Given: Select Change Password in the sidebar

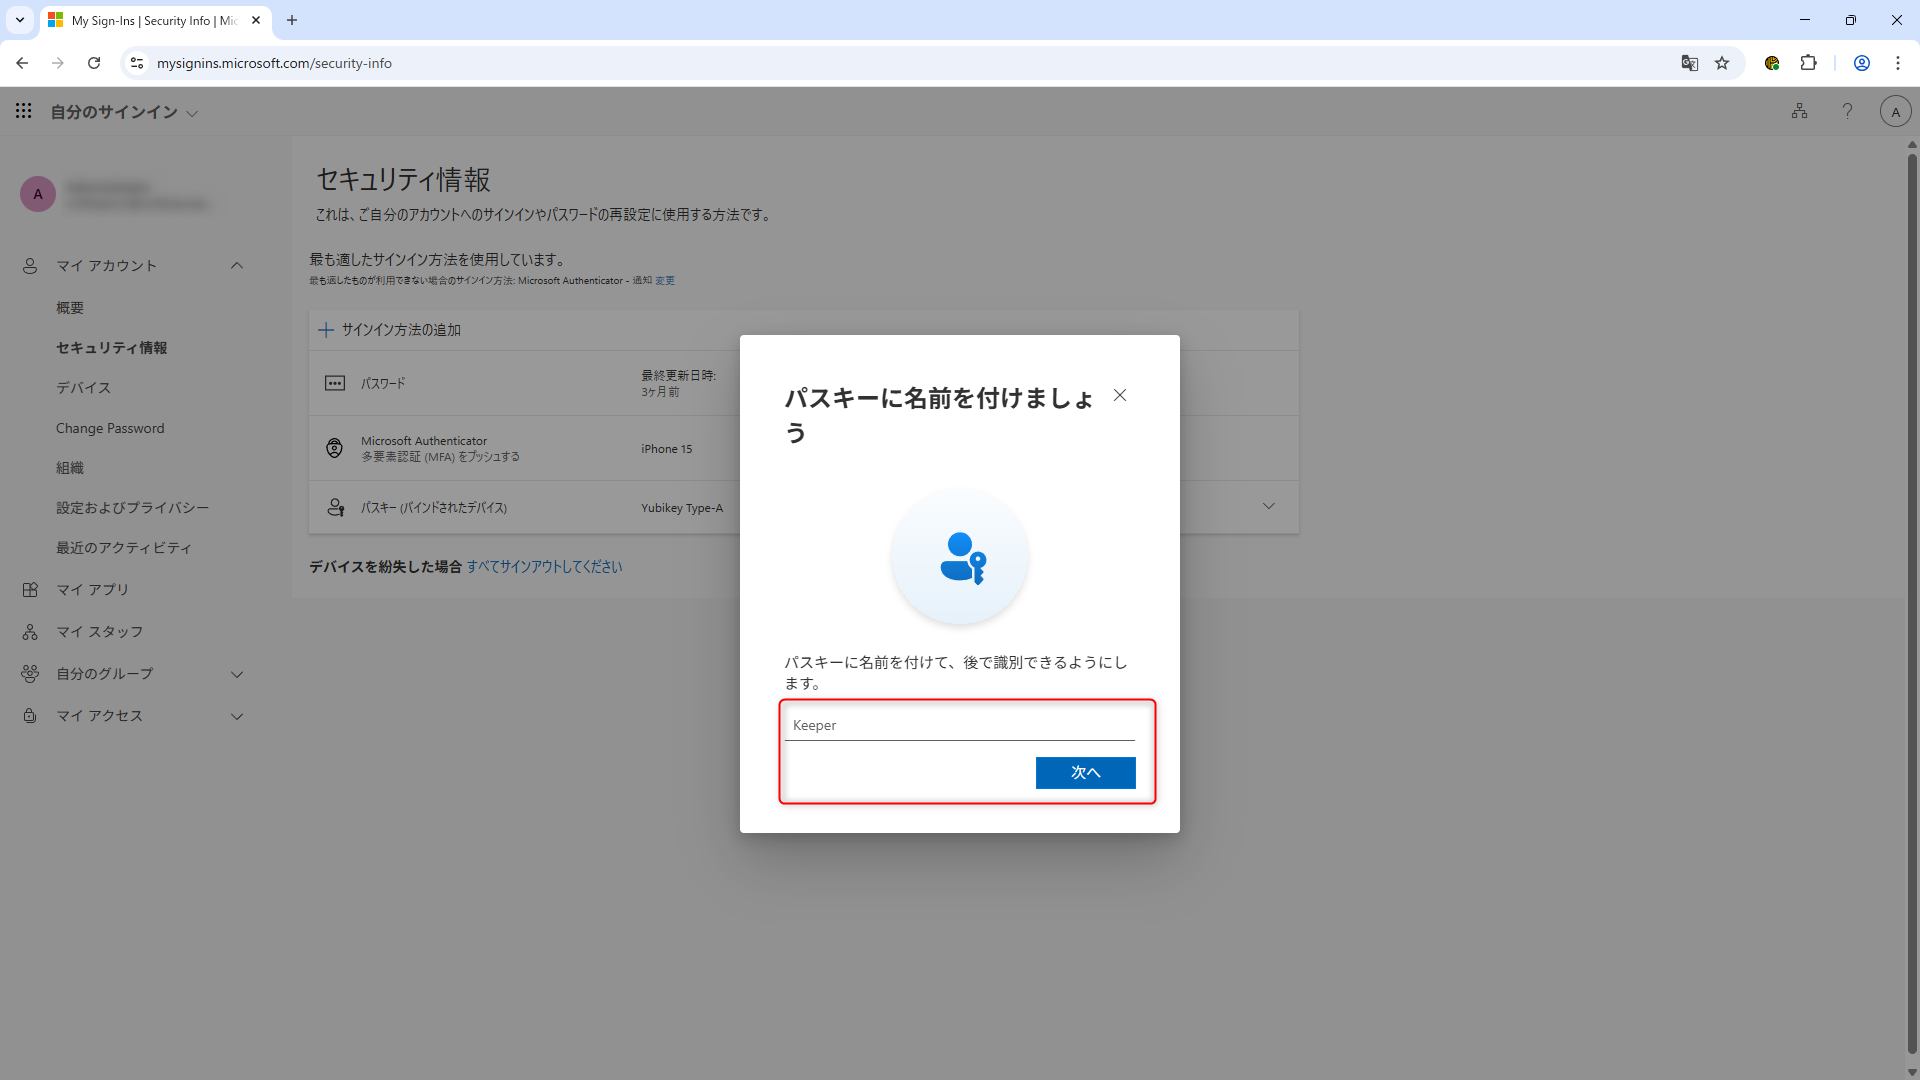Looking at the screenshot, I should coord(110,428).
